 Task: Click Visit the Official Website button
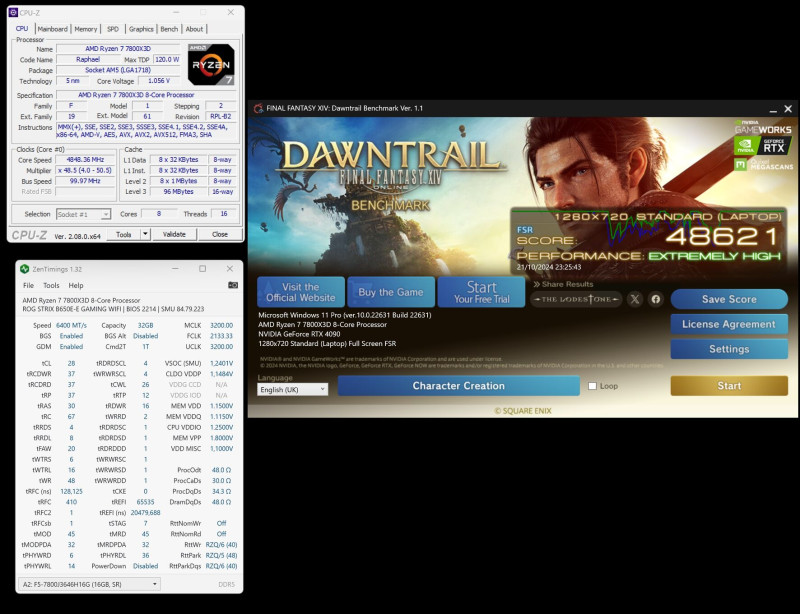point(301,292)
